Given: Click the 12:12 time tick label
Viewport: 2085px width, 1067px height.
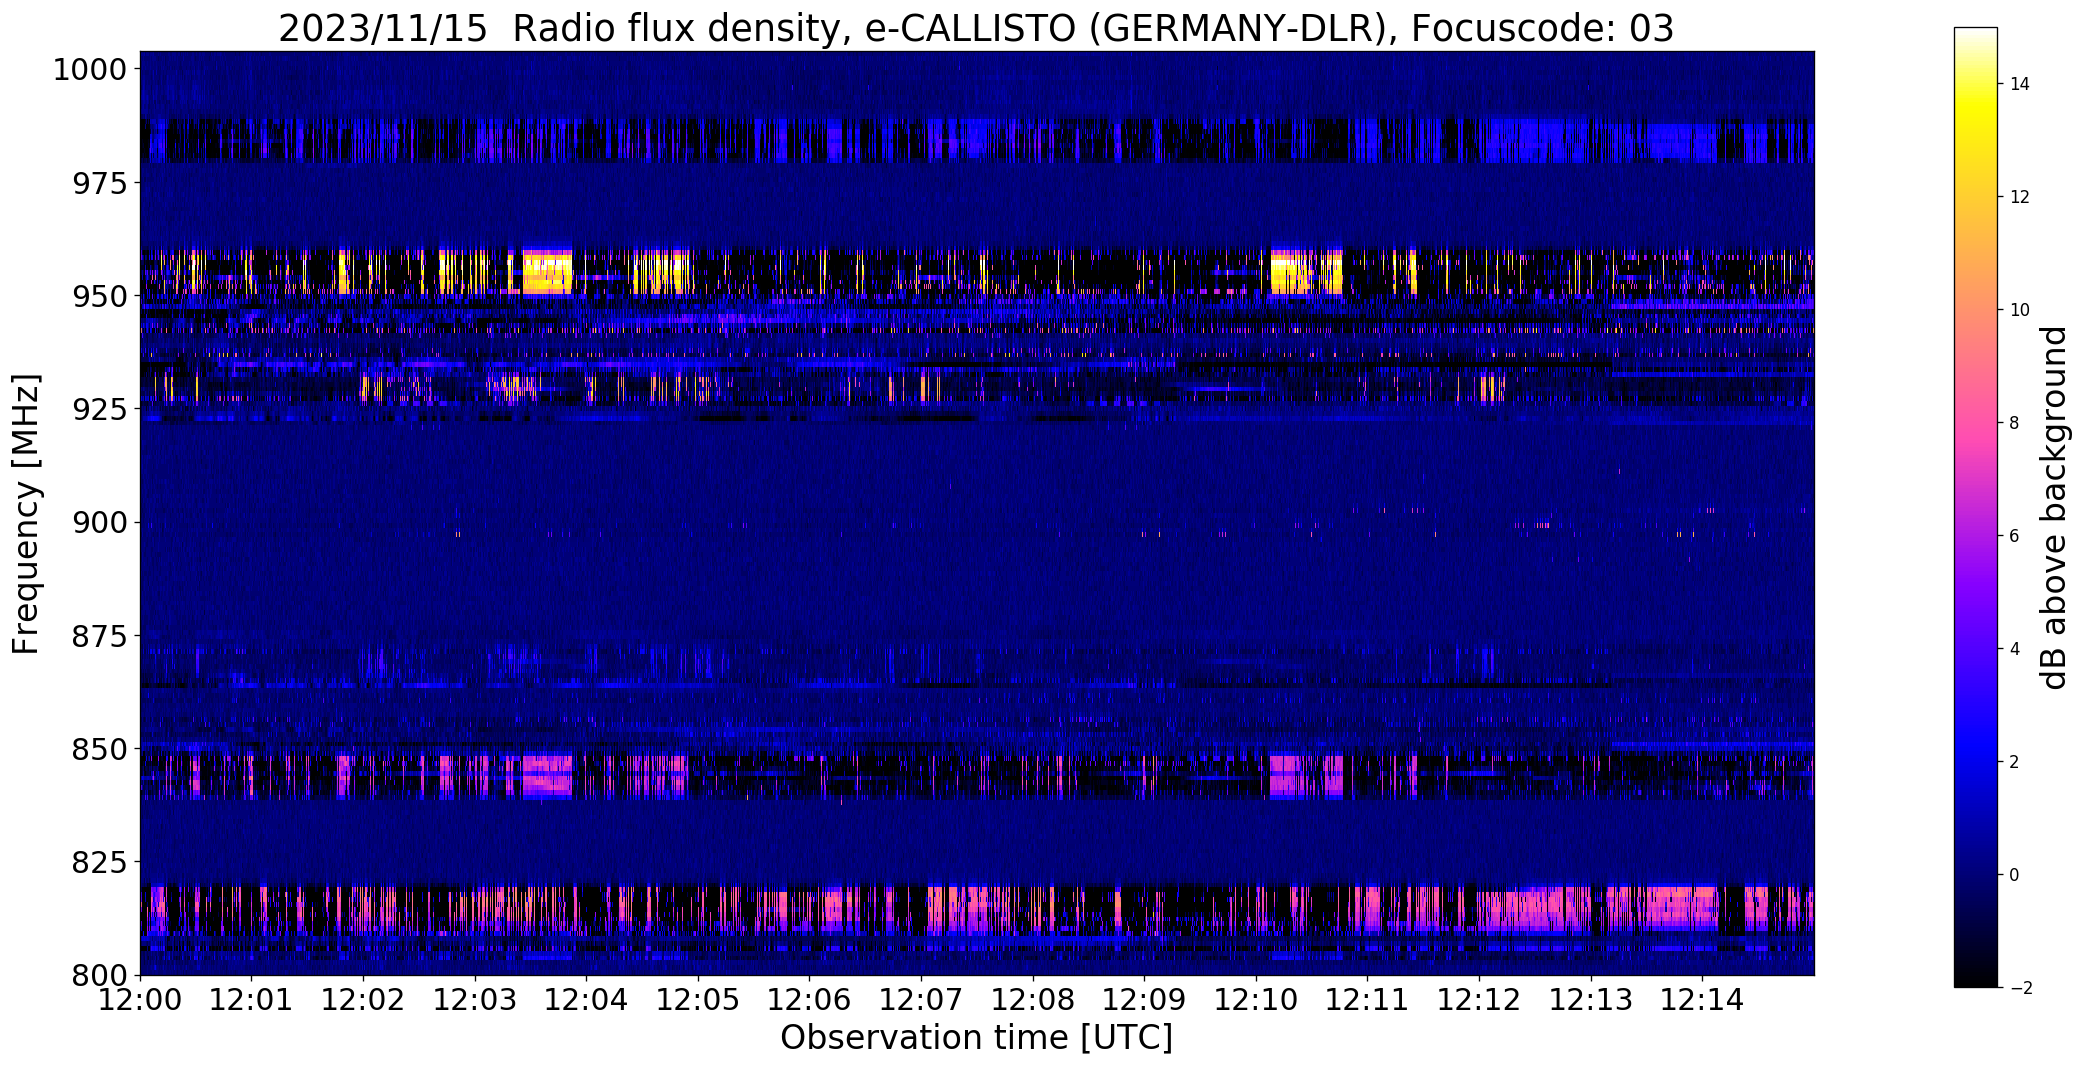Looking at the screenshot, I should click(1479, 1000).
